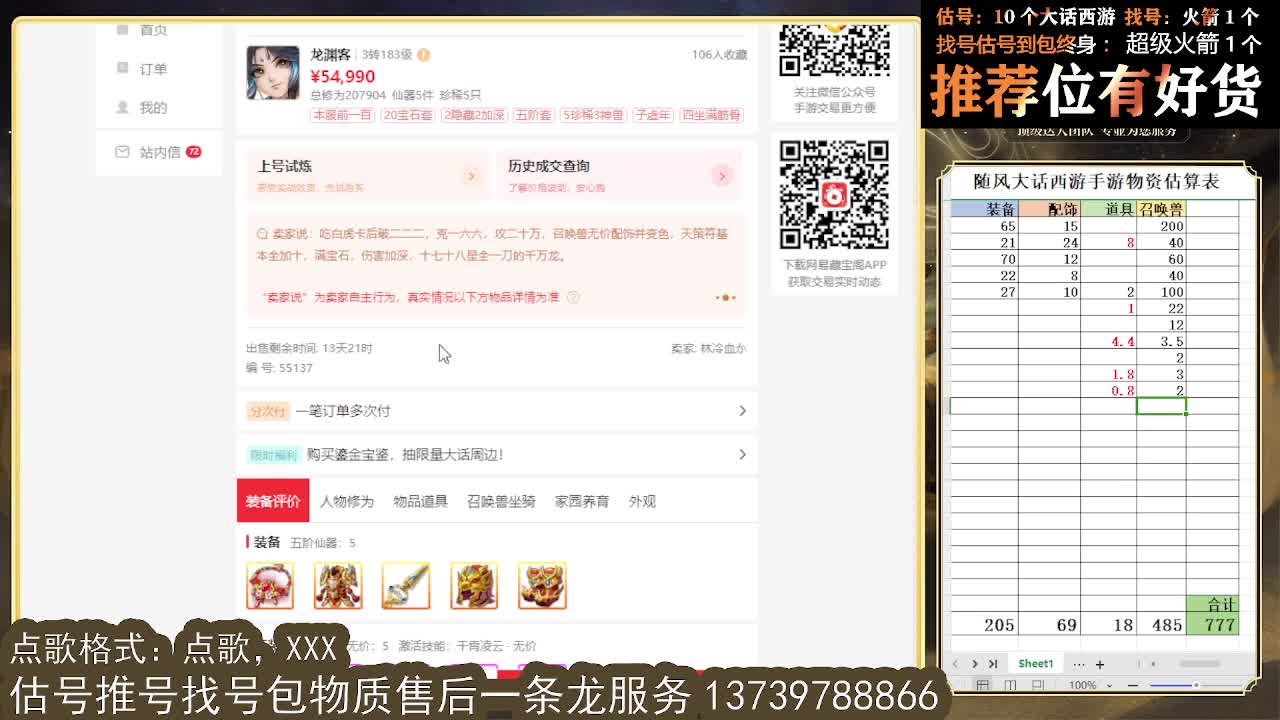
Task: Select the page layout view icon
Action: (1011, 685)
